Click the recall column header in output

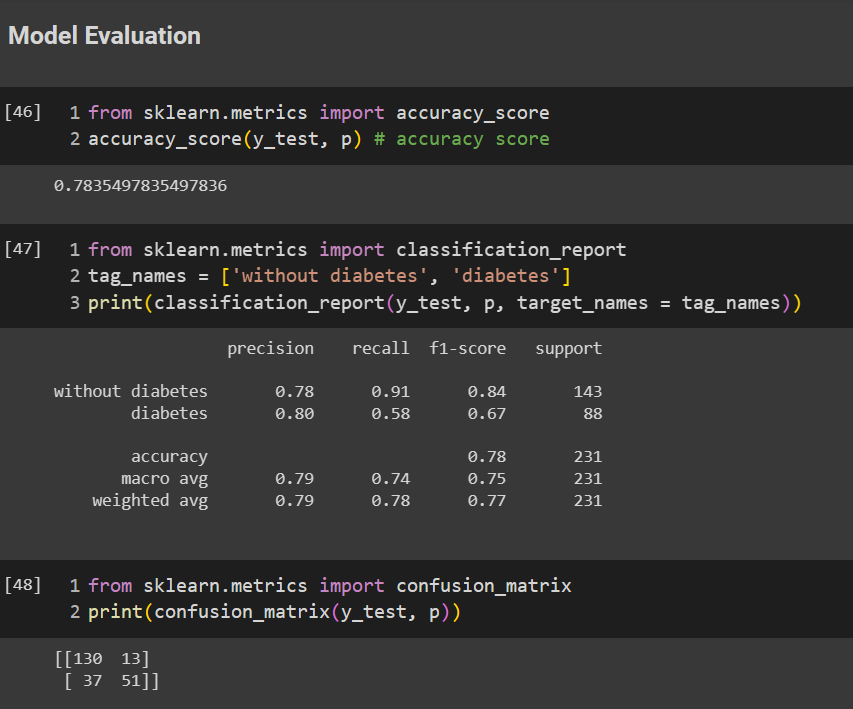(381, 348)
